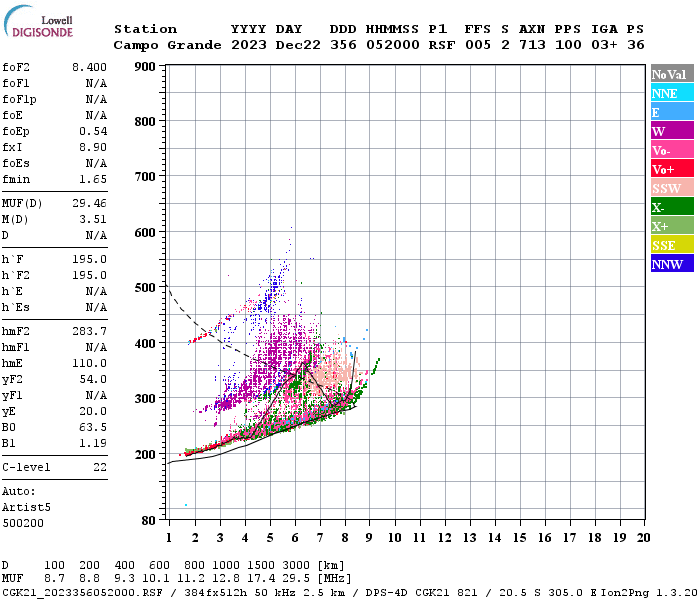The height and width of the screenshot is (600, 700).
Task: Click the FFS value 005
Action: [x=478, y=45]
